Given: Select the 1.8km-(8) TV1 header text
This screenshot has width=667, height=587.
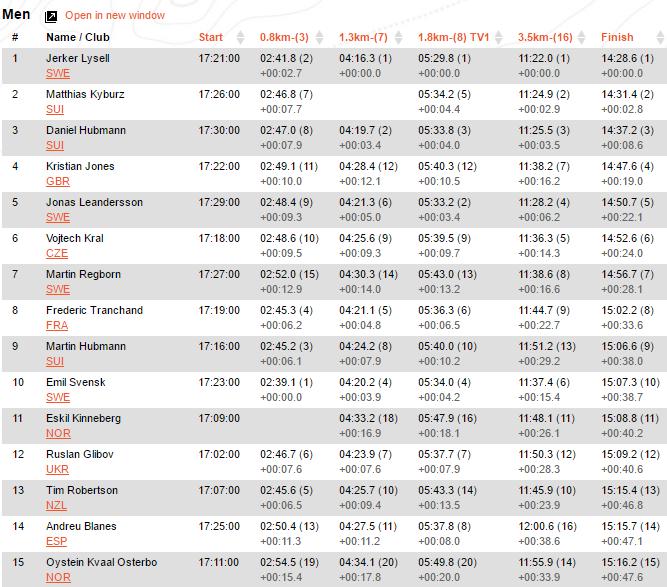Looking at the screenshot, I should click(453, 37).
